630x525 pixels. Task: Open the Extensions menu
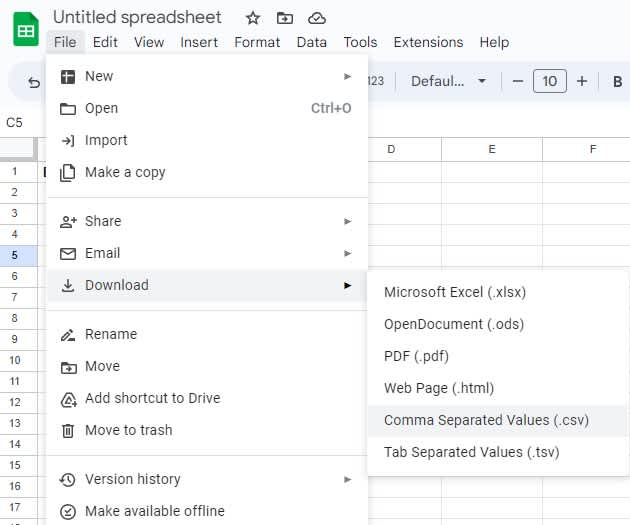(428, 42)
